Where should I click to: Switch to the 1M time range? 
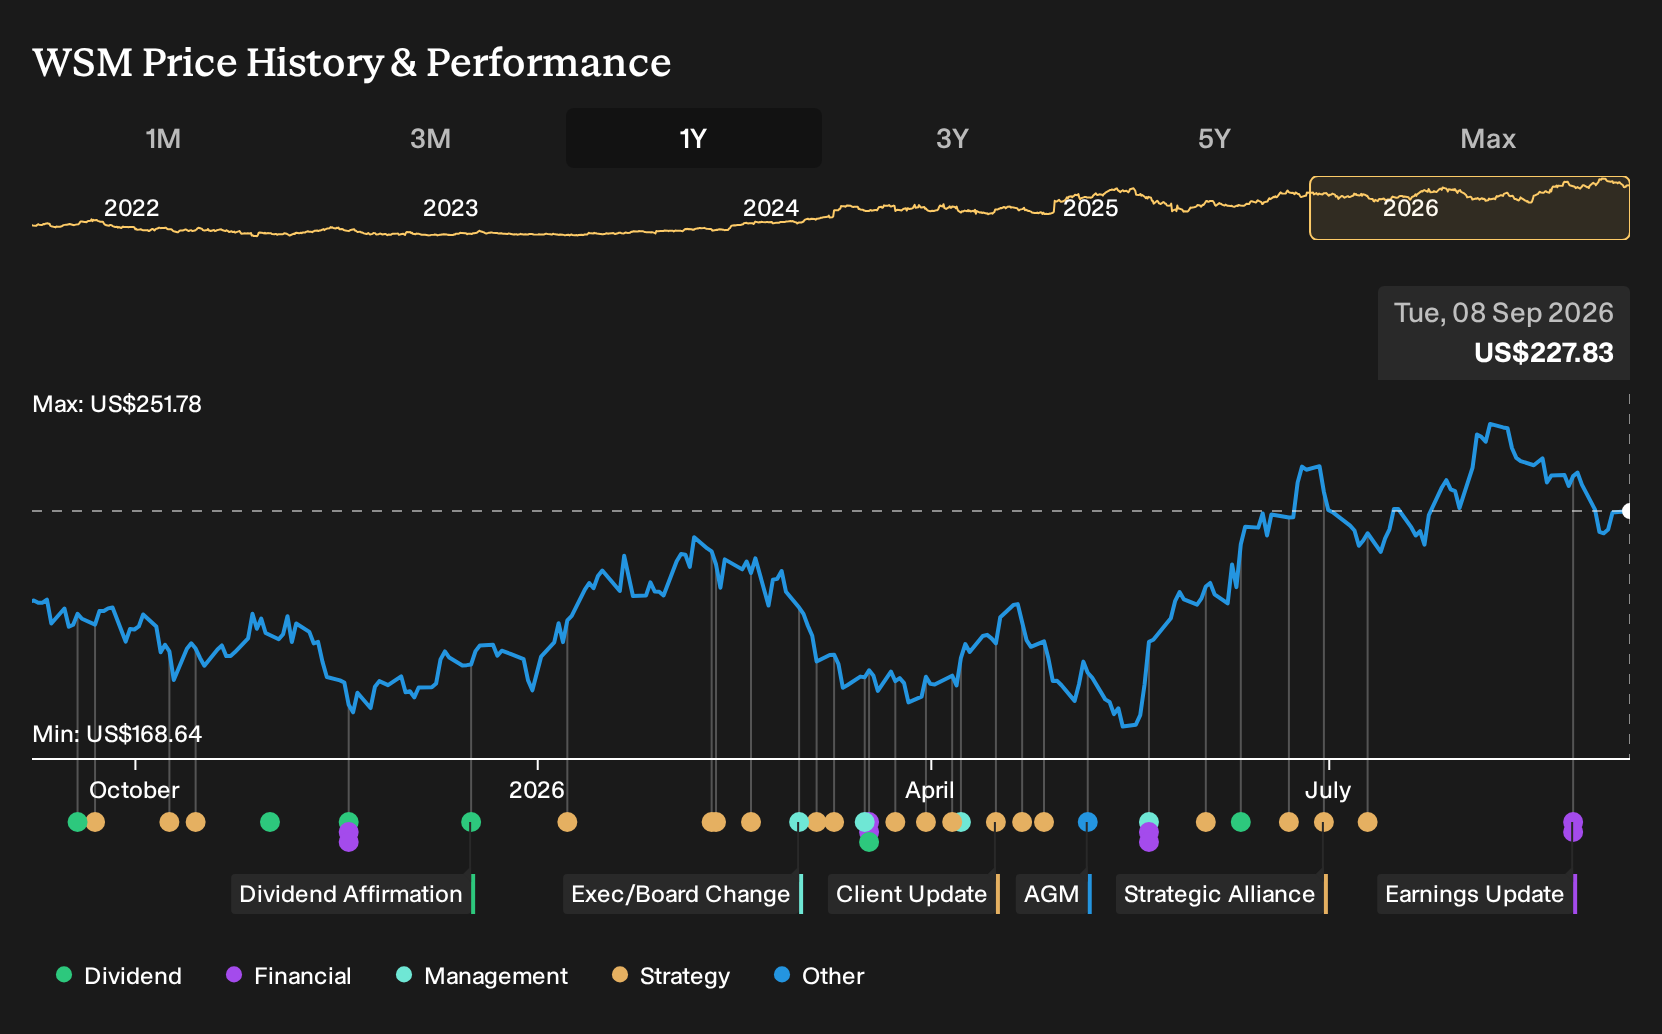click(163, 138)
